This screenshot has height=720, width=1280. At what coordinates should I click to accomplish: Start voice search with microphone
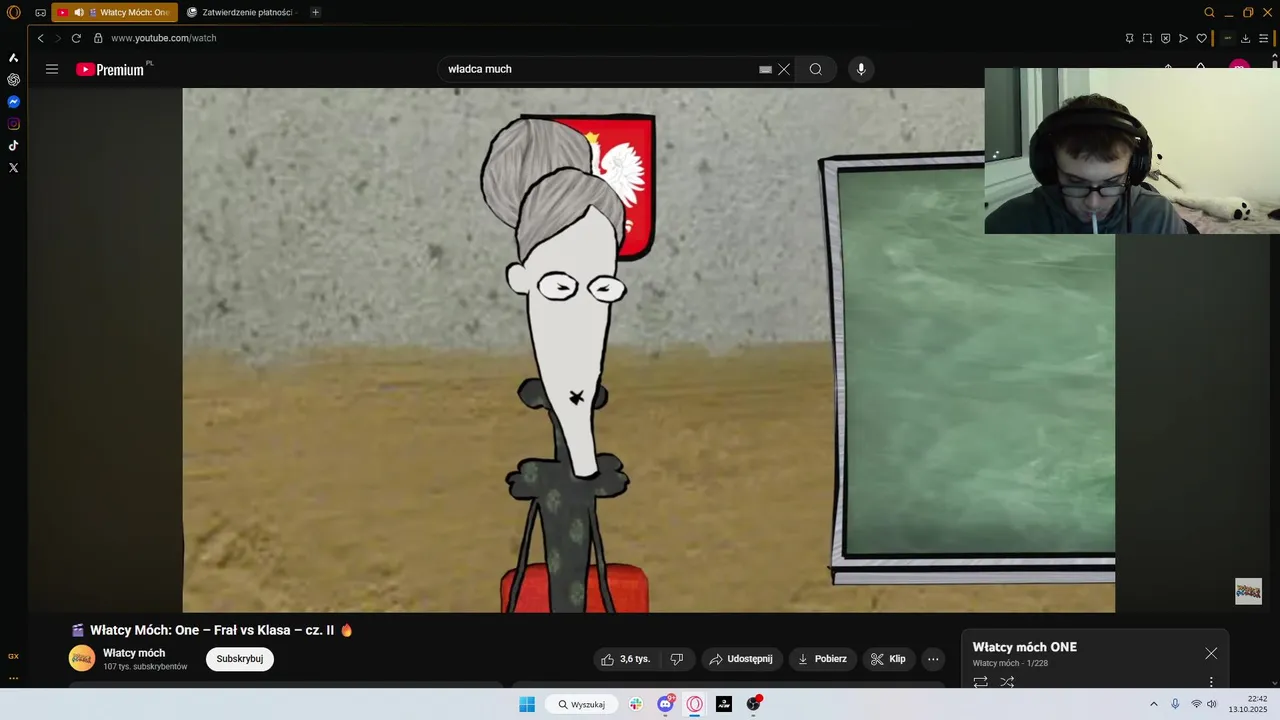coord(861,69)
